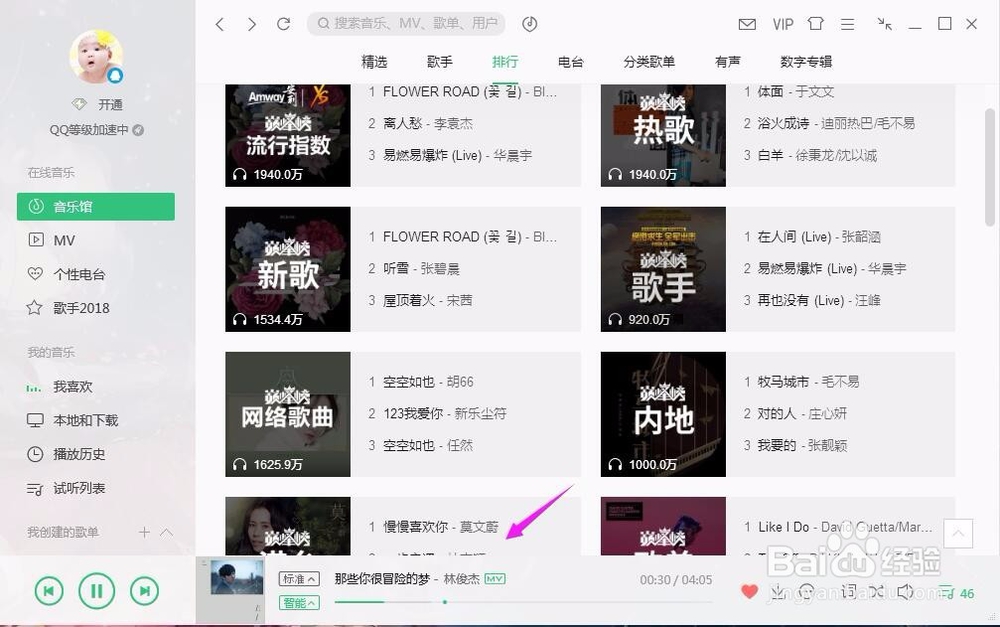Toggle the red heart favorite icon
This screenshot has width=1000, height=627.
(x=749, y=592)
